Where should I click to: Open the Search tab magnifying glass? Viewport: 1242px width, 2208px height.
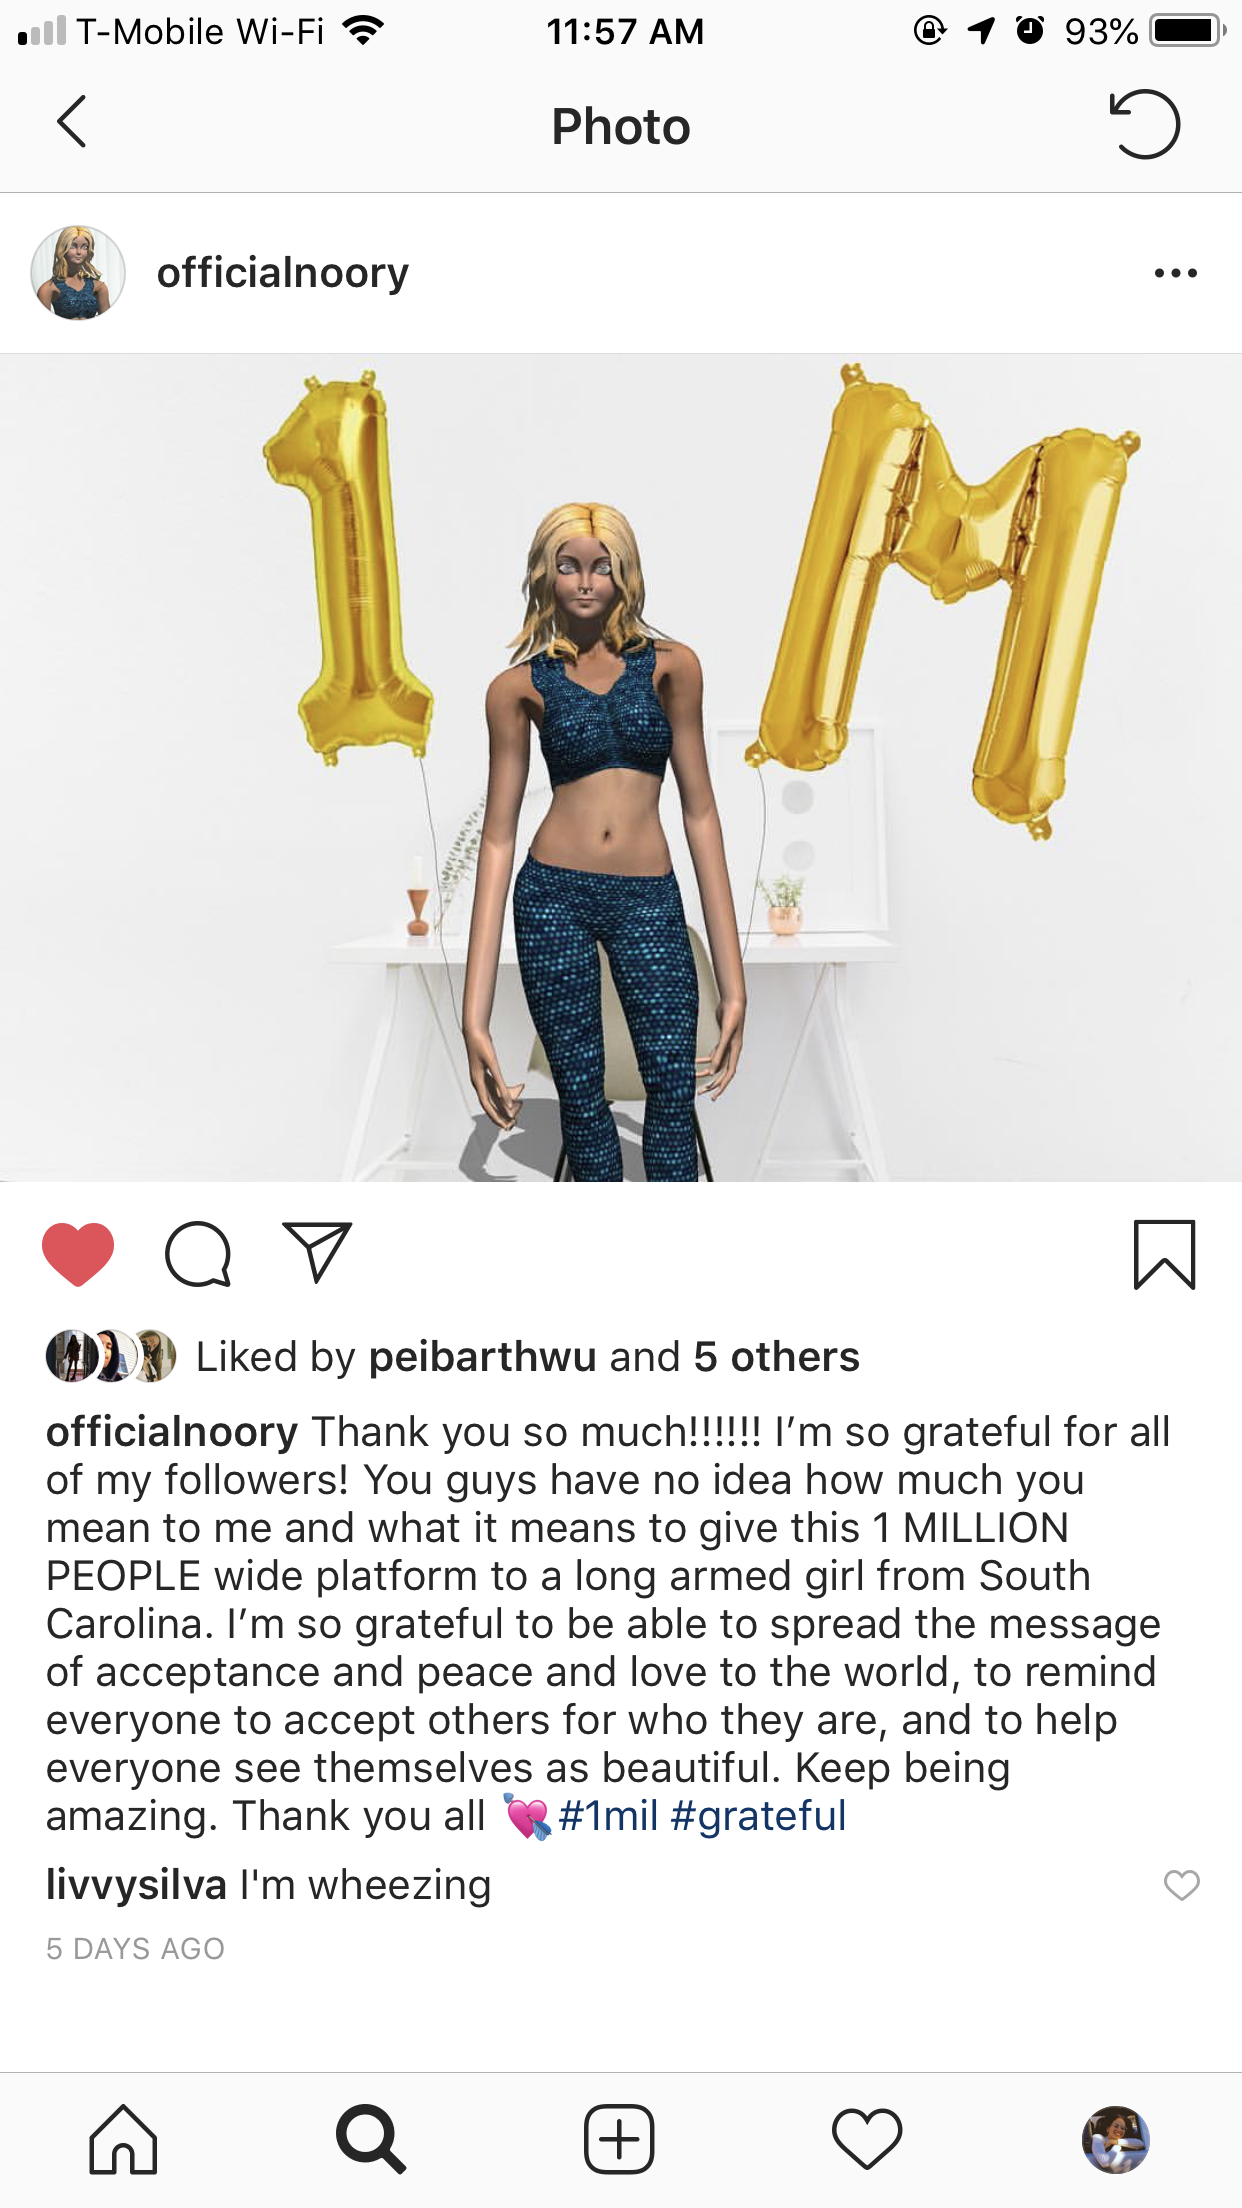[371, 2139]
